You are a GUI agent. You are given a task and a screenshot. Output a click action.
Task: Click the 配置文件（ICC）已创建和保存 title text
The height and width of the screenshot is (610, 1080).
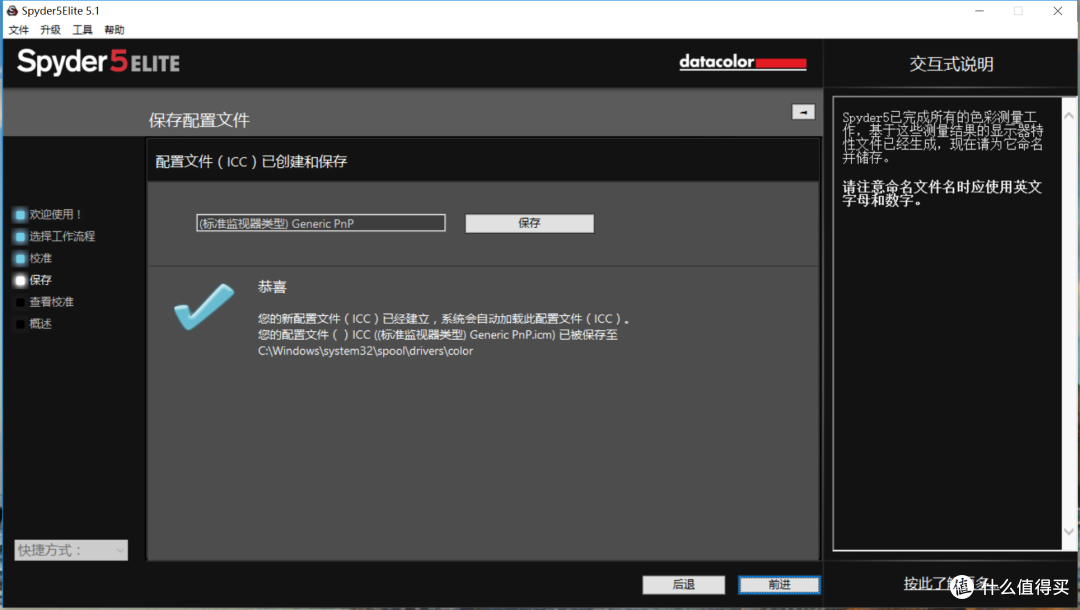pos(251,162)
